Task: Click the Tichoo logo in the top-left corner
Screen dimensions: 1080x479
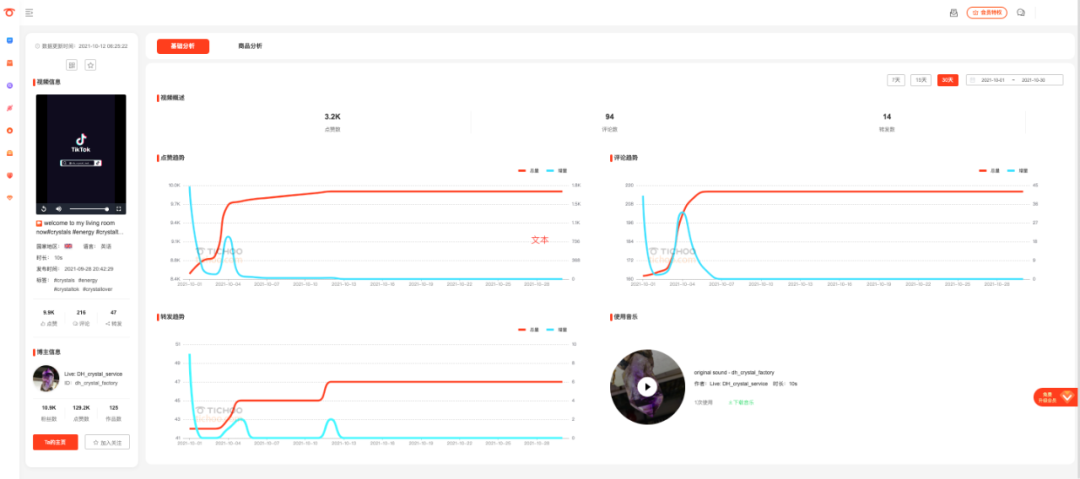Action: (9, 12)
